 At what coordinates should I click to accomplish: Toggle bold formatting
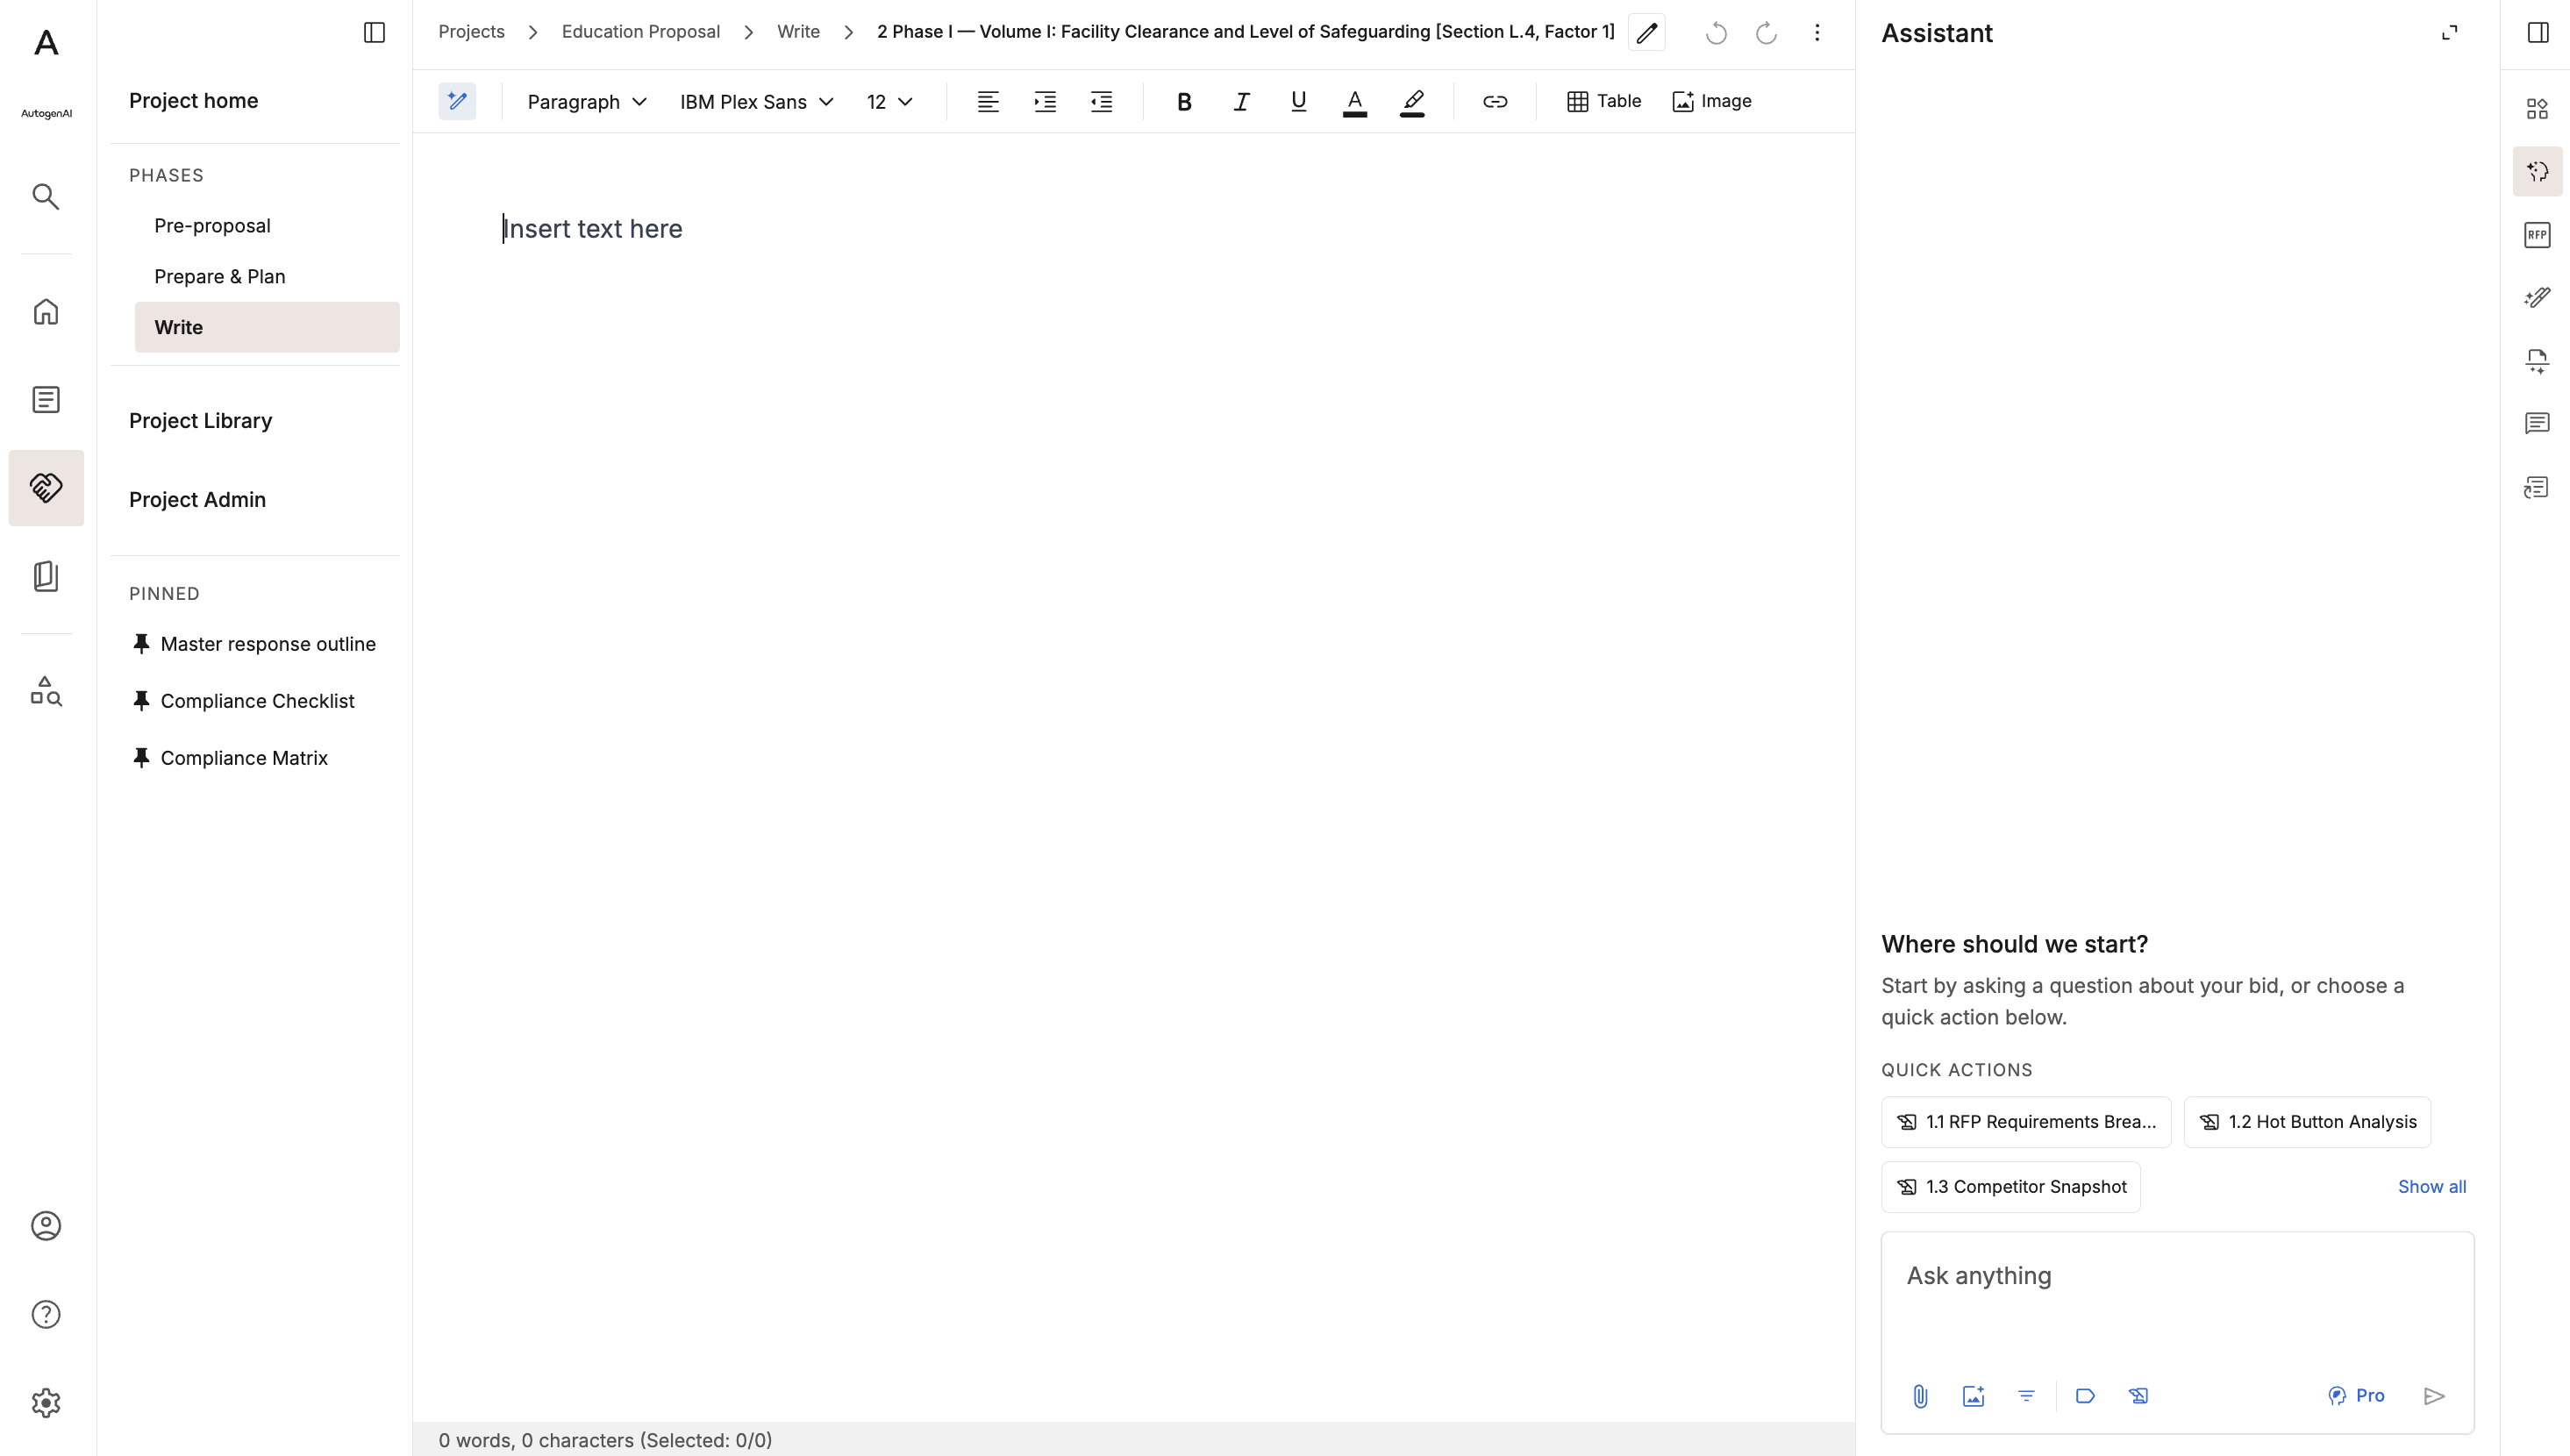pos(1184,101)
